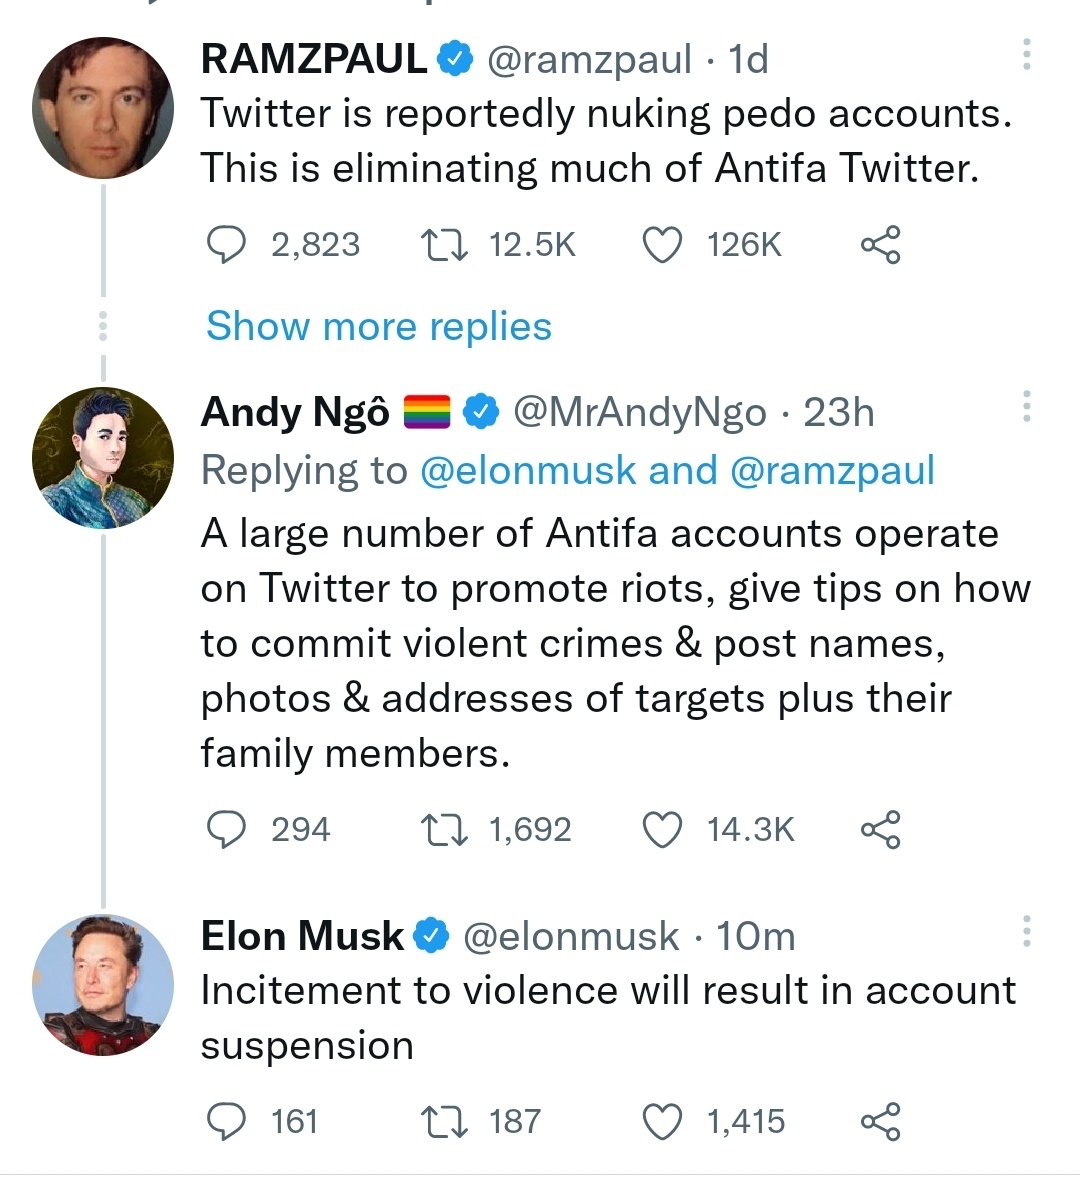The height and width of the screenshot is (1178, 1080).
Task: Retweet Andy Ngô's Antifa accounts tweet
Action: click(x=443, y=830)
